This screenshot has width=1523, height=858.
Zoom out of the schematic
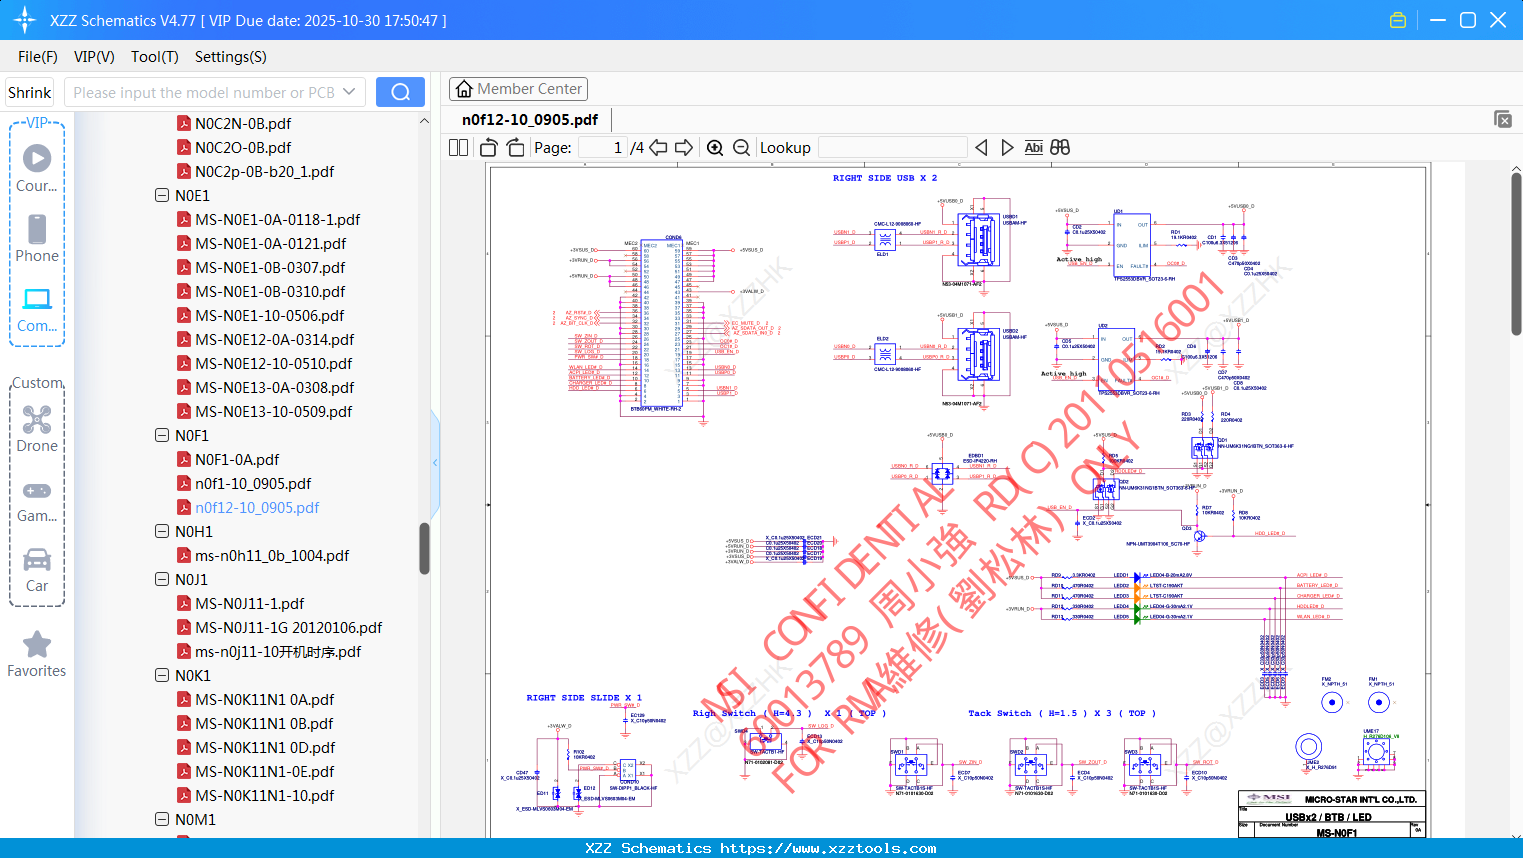point(741,147)
